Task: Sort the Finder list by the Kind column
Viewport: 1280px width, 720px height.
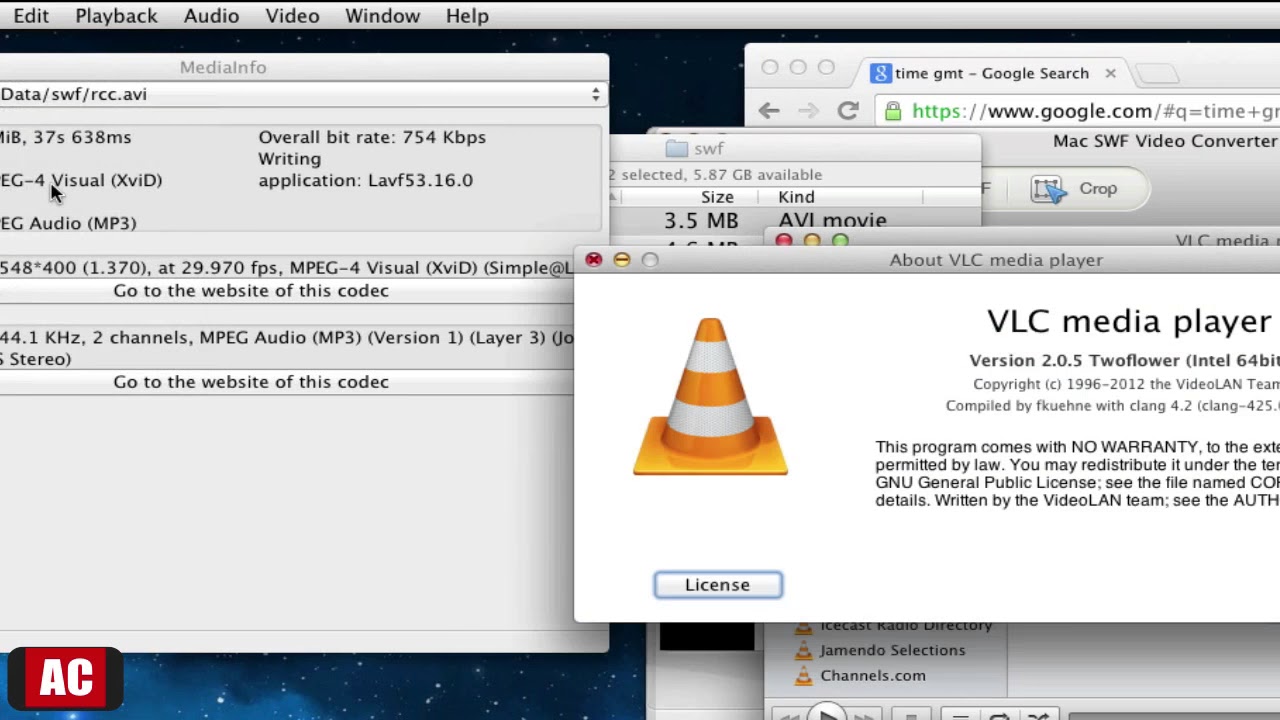Action: [796, 197]
